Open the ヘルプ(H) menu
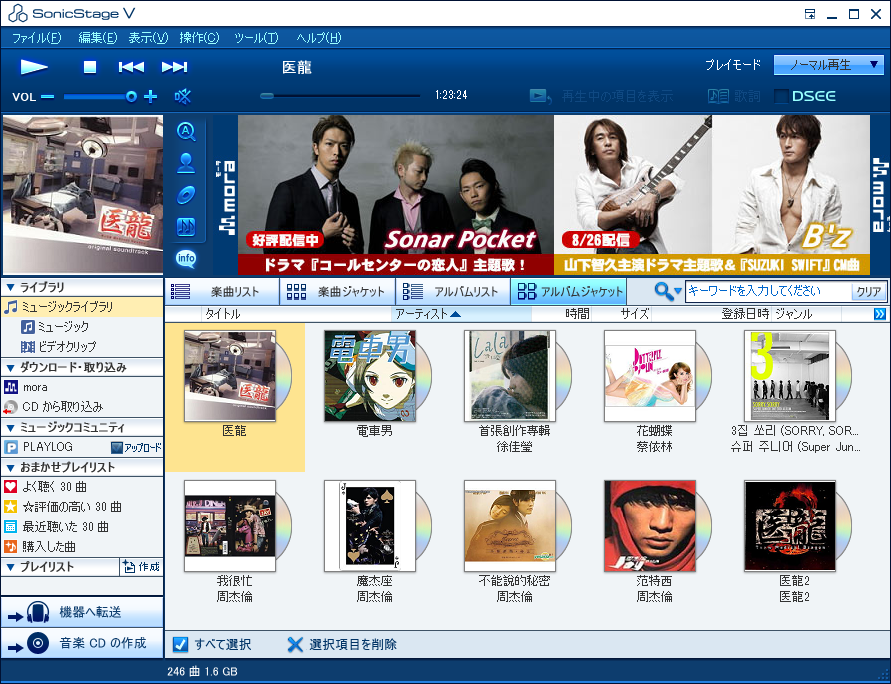The image size is (891, 684). point(318,37)
